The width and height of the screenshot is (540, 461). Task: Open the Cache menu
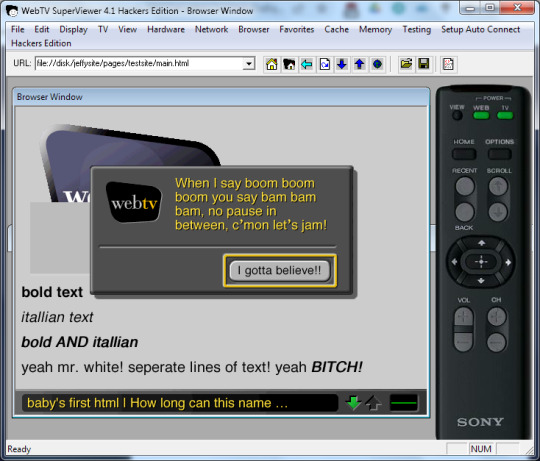coord(336,30)
